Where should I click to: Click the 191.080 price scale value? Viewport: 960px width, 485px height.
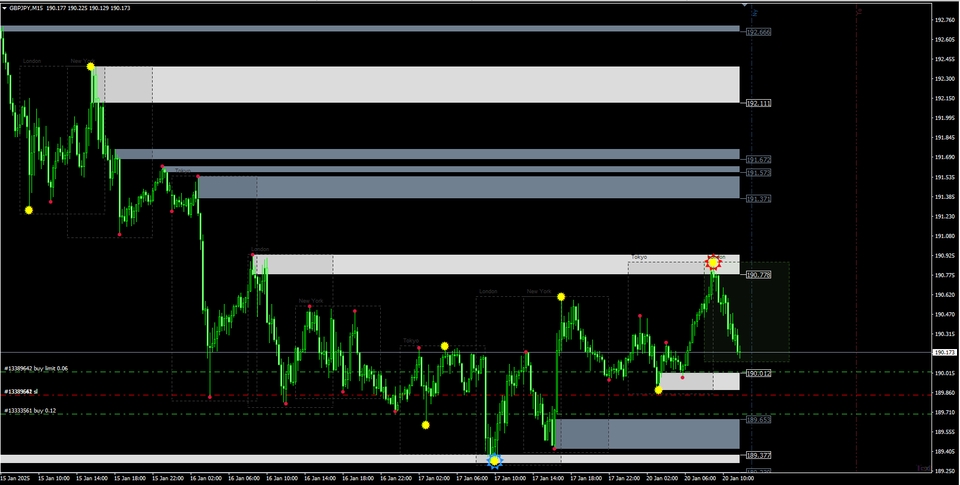point(945,236)
